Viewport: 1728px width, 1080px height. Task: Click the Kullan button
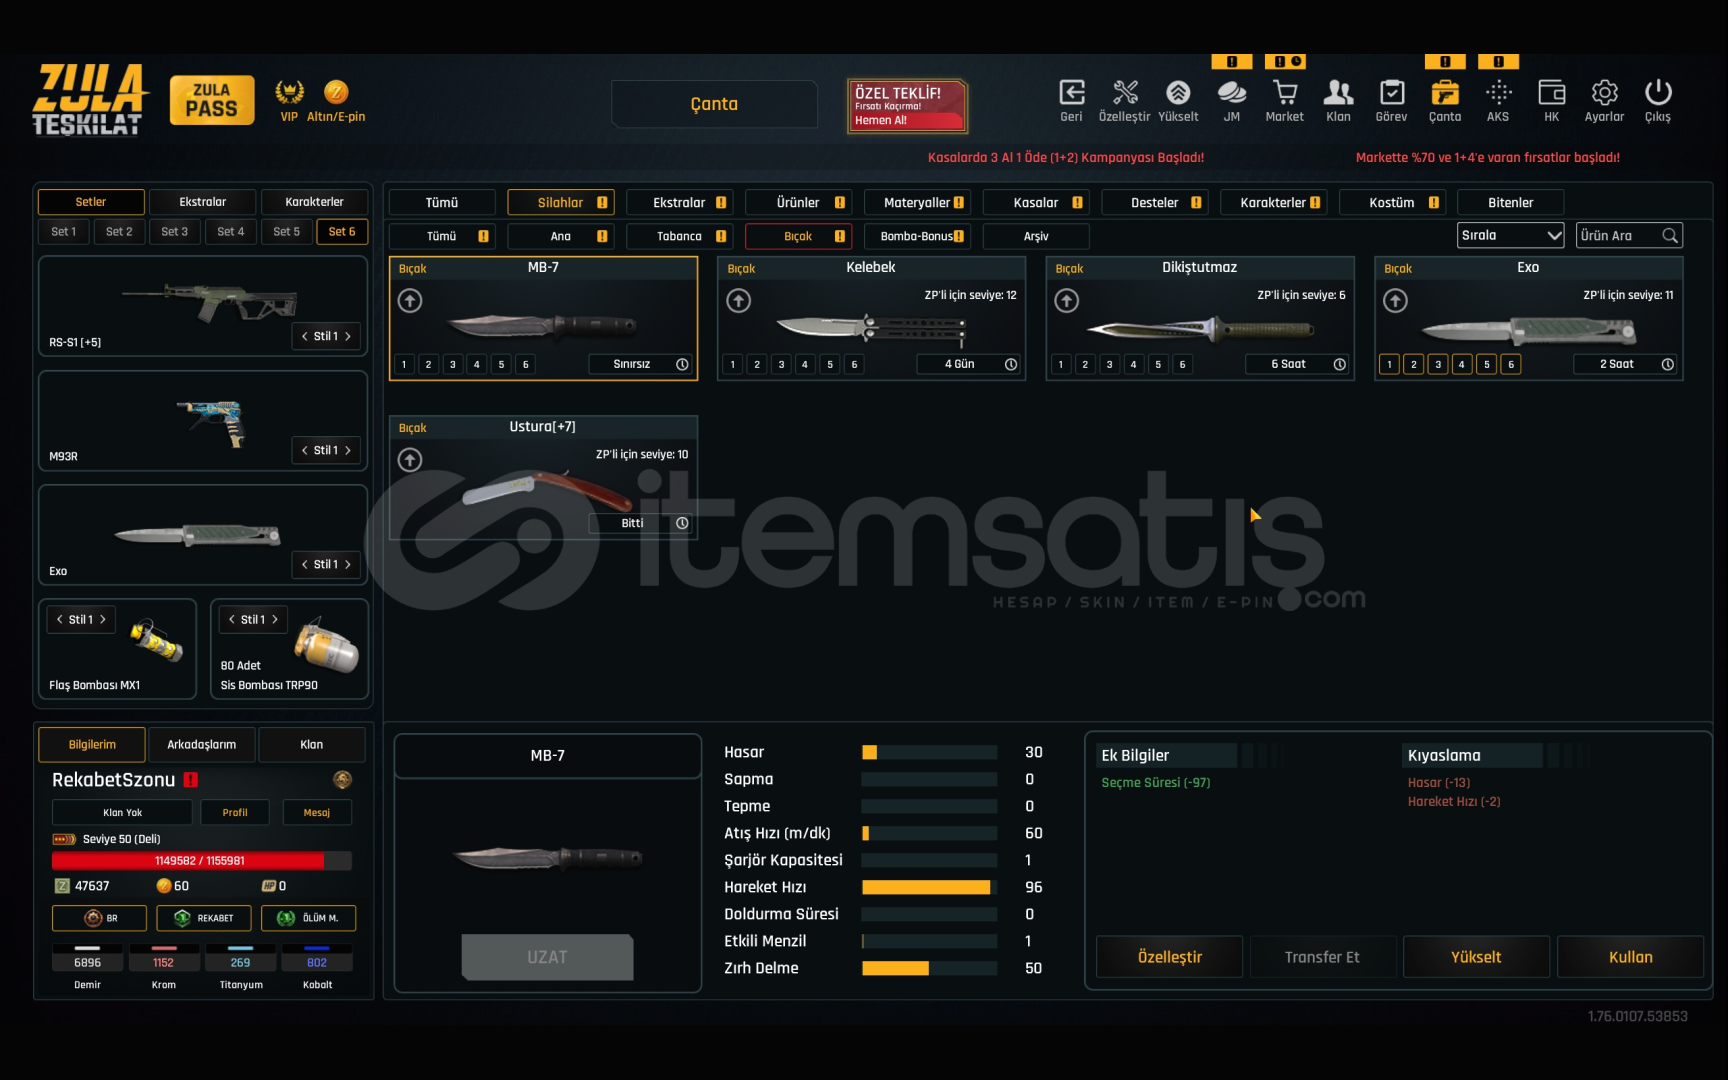[x=1631, y=957]
